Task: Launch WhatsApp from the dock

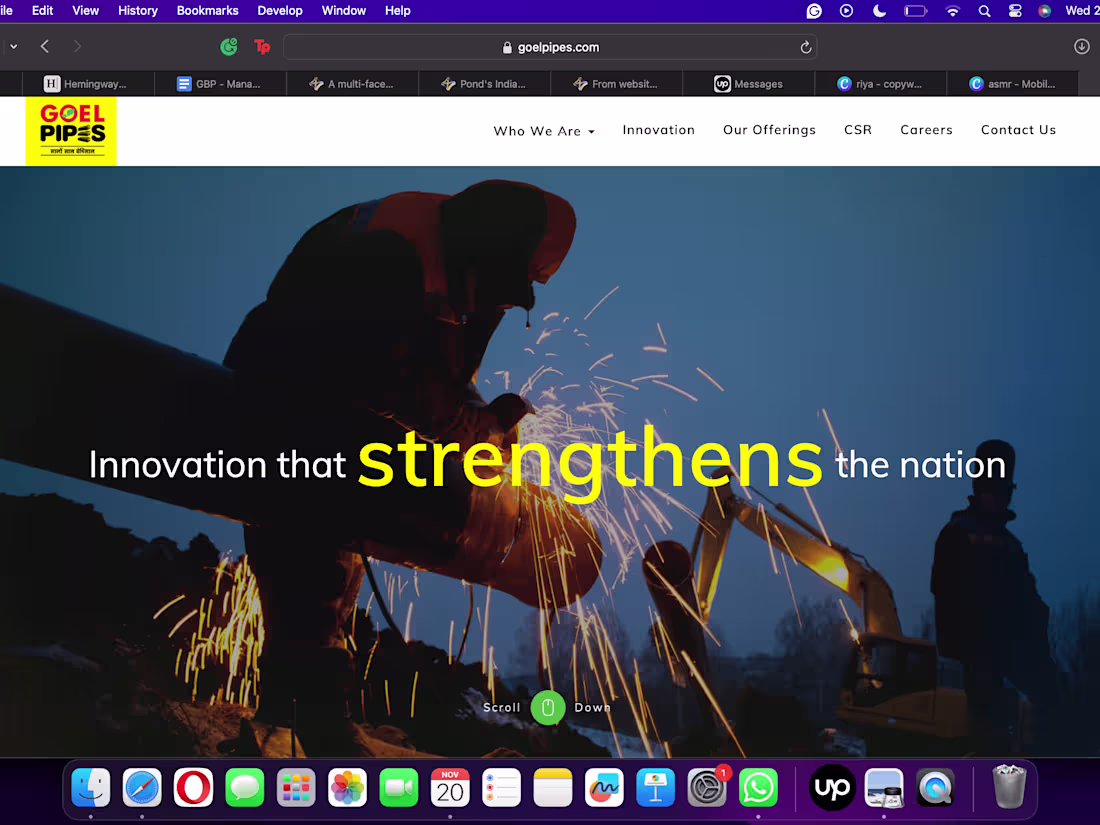Action: [758, 787]
